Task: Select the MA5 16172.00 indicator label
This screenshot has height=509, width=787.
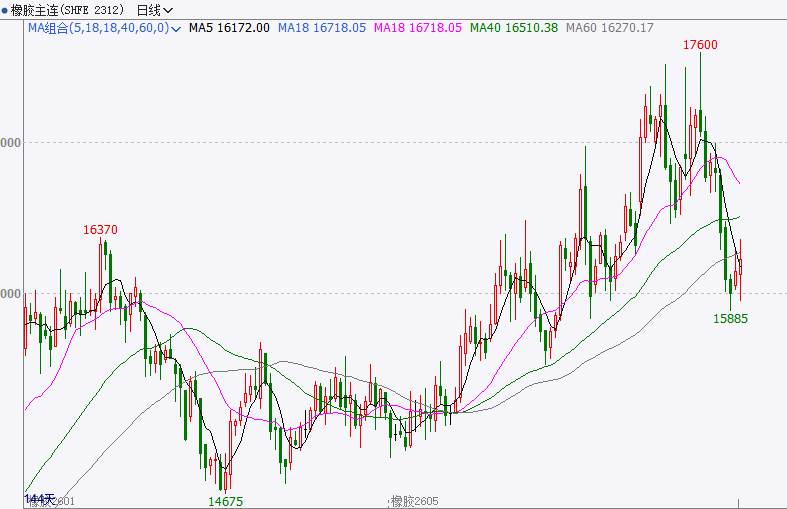Action: tap(229, 28)
